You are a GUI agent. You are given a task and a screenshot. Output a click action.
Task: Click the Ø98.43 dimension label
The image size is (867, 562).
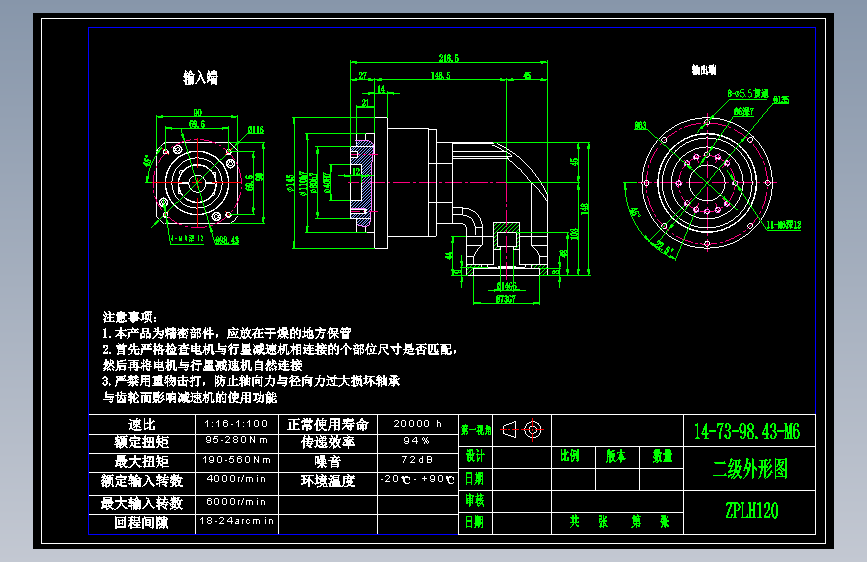227,241
